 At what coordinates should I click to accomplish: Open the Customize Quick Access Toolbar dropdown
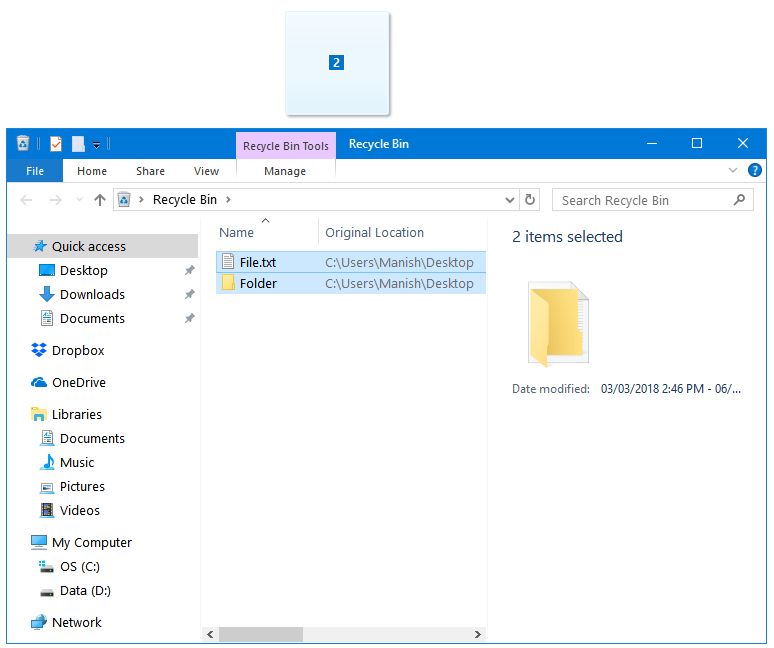[x=97, y=145]
